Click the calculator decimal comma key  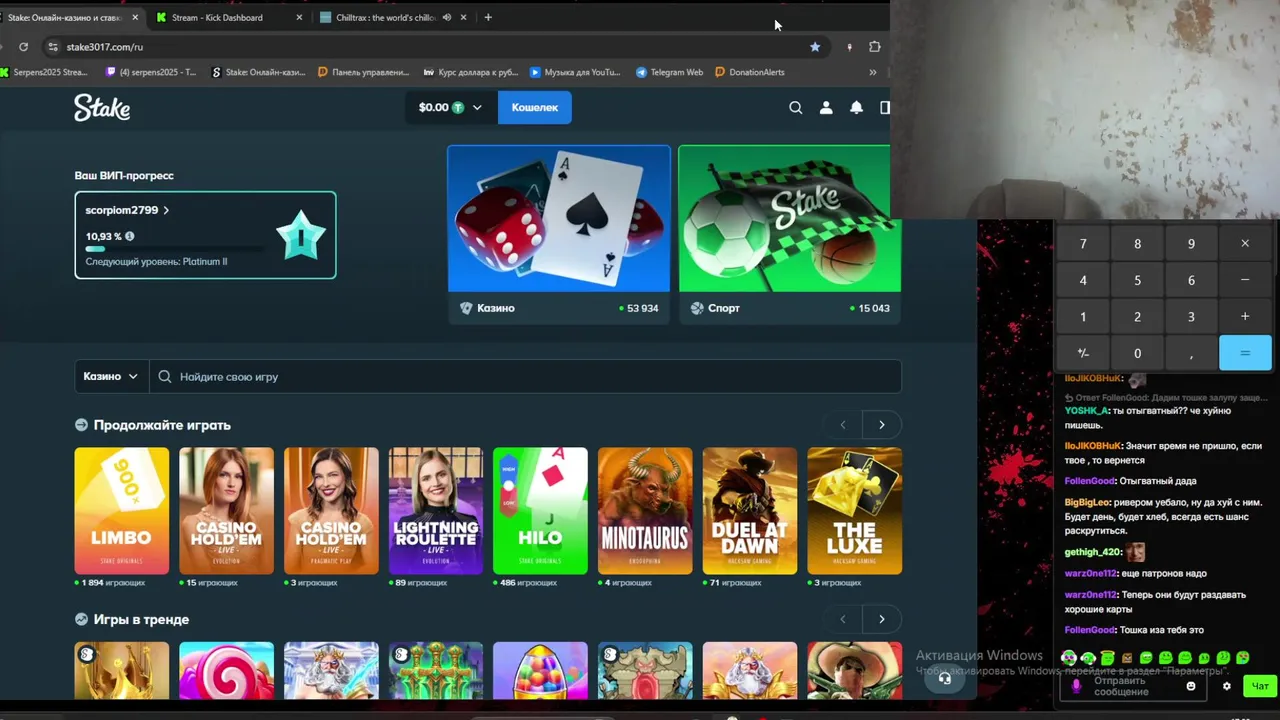1191,353
